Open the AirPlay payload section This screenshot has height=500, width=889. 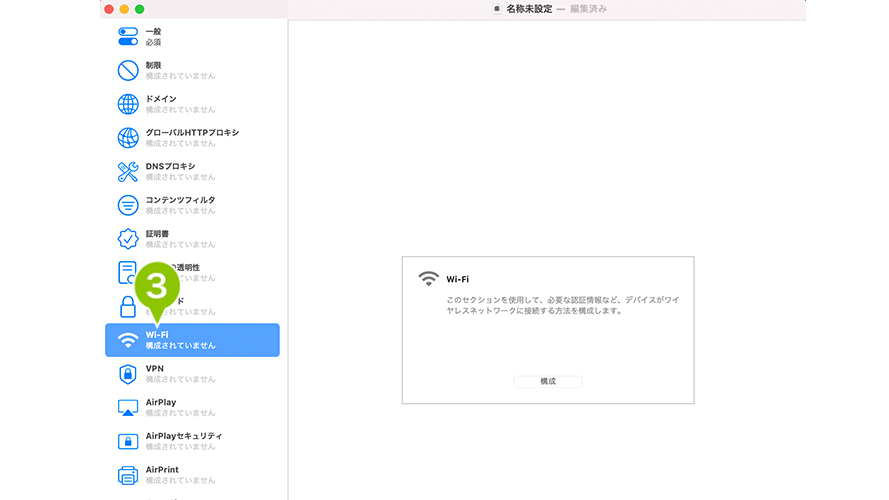tap(192, 408)
